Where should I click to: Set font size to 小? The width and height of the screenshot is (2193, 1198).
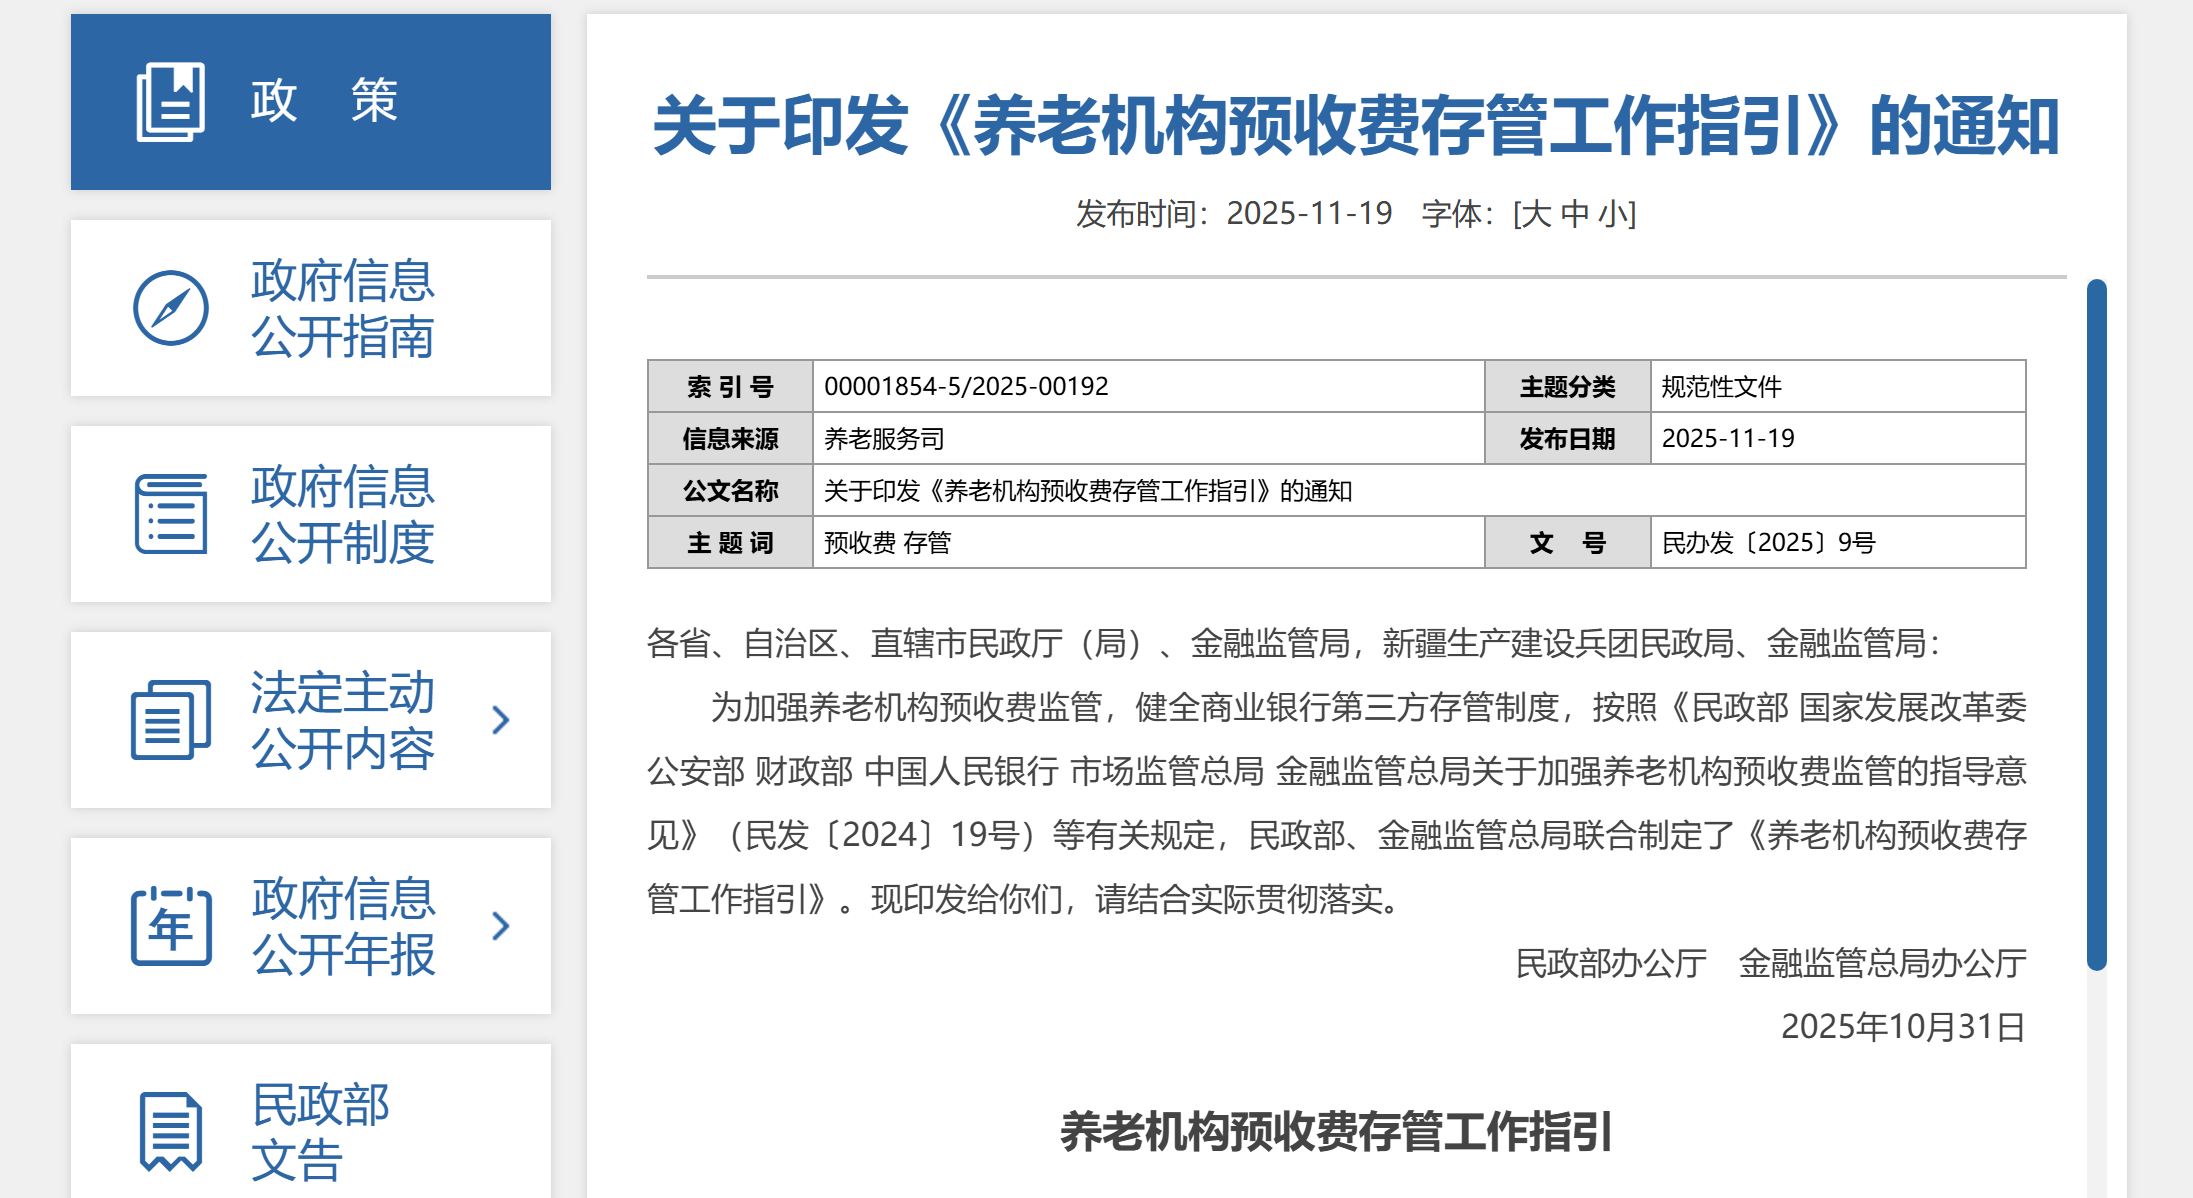tap(1612, 214)
